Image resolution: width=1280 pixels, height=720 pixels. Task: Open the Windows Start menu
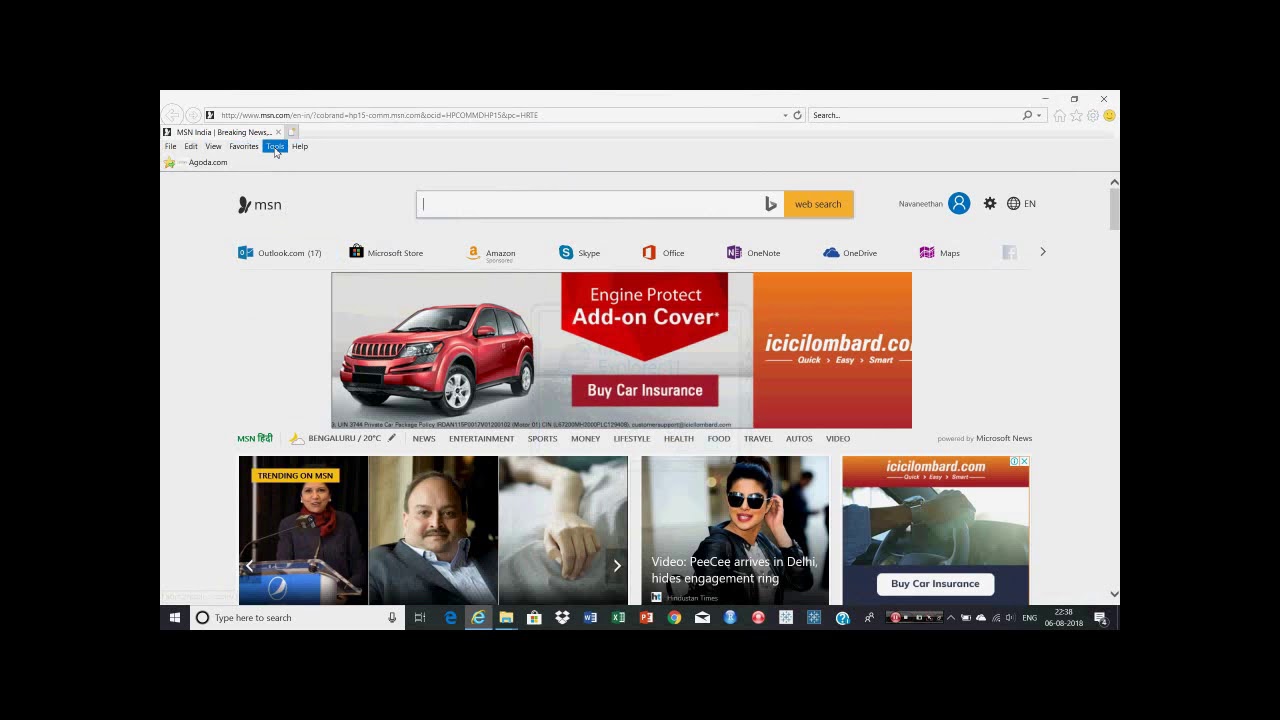click(174, 618)
